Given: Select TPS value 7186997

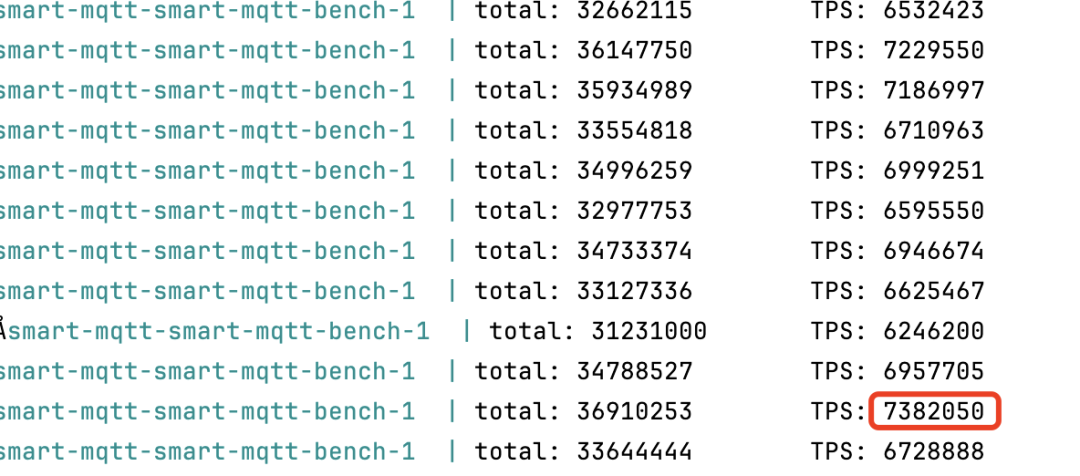Looking at the screenshot, I should [934, 91].
